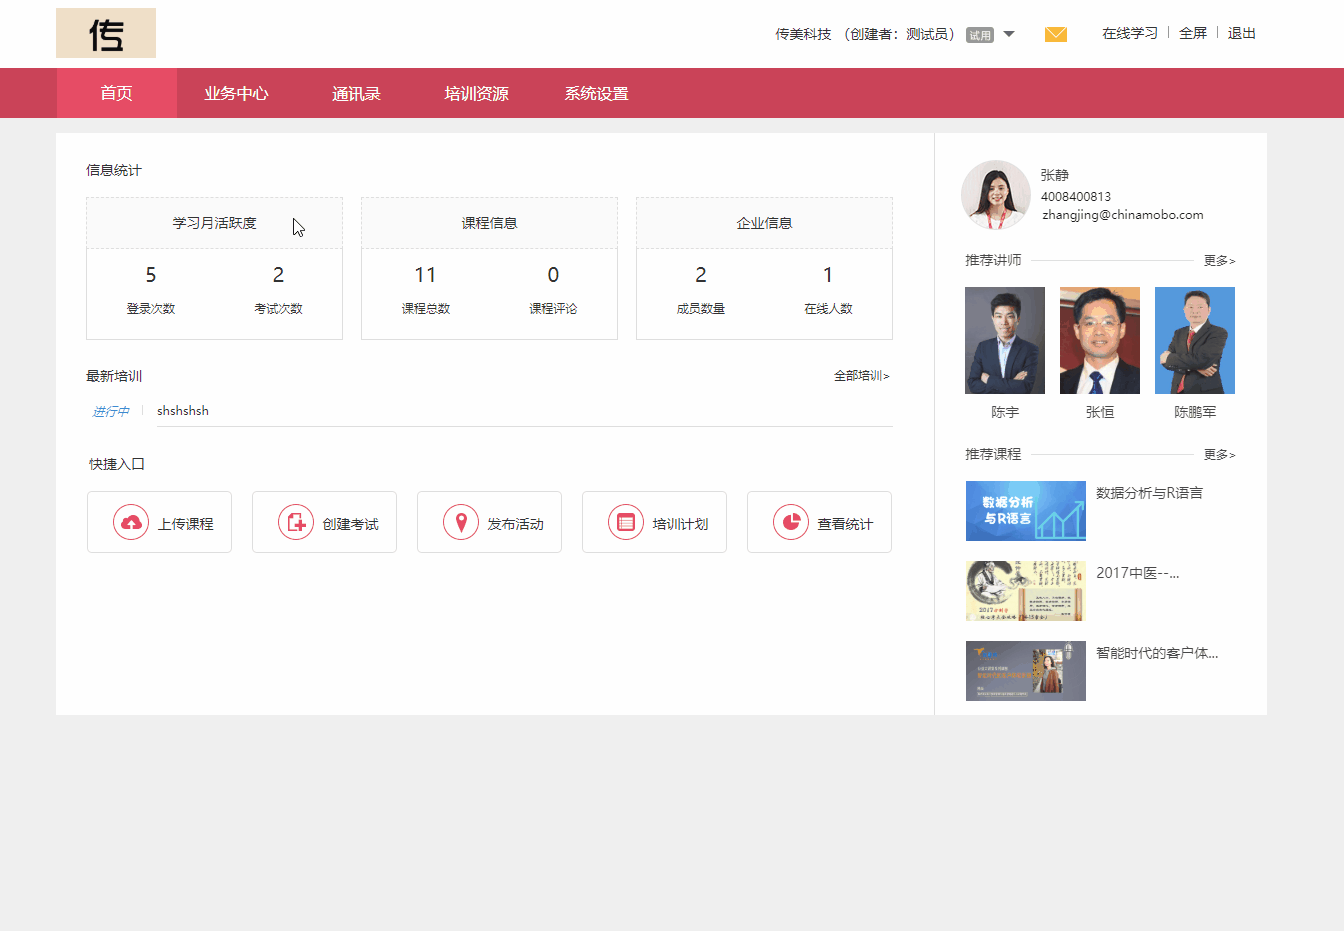Select the 培训计划 training plan icon
The height and width of the screenshot is (931, 1344).
coord(625,521)
